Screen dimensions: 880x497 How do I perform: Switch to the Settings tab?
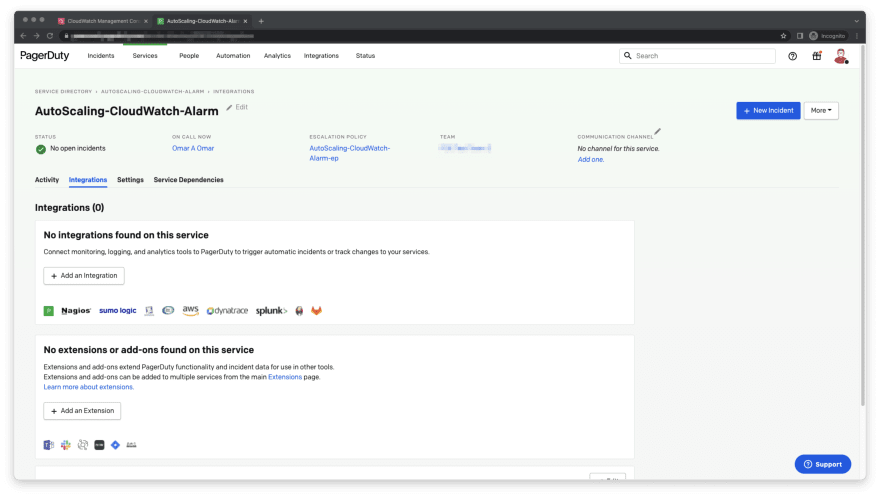[130, 180]
